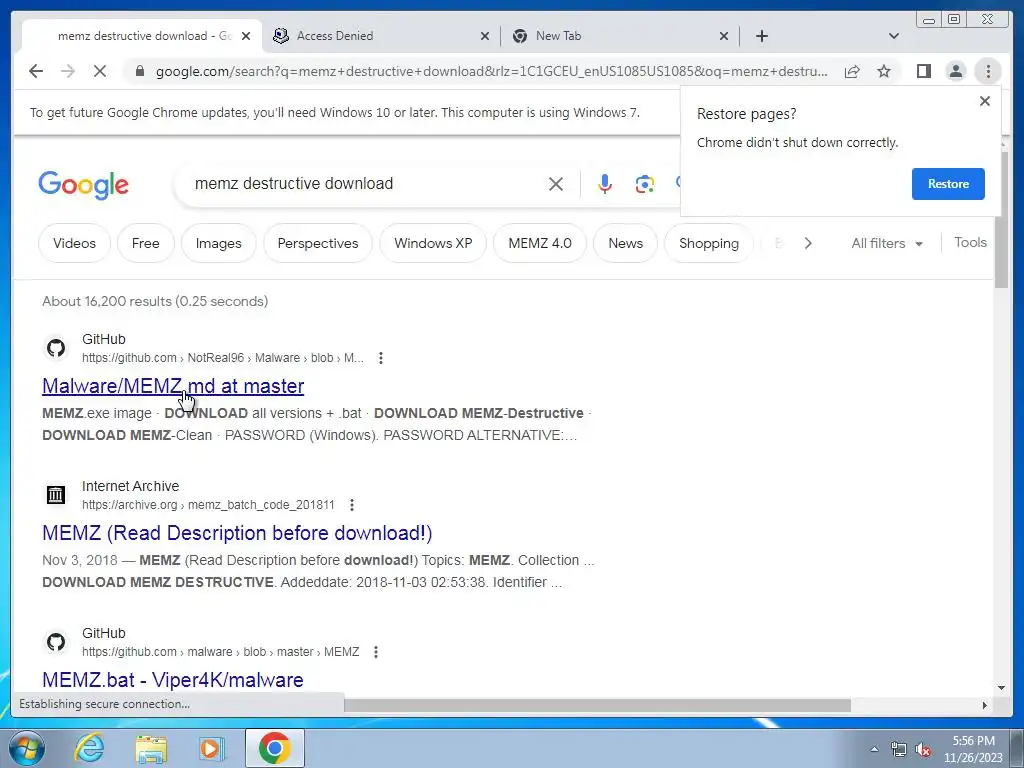Viewport: 1024px width, 768px height.
Task: Click the github.com NotReal96 breadcrumb URL
Action: tap(223, 358)
